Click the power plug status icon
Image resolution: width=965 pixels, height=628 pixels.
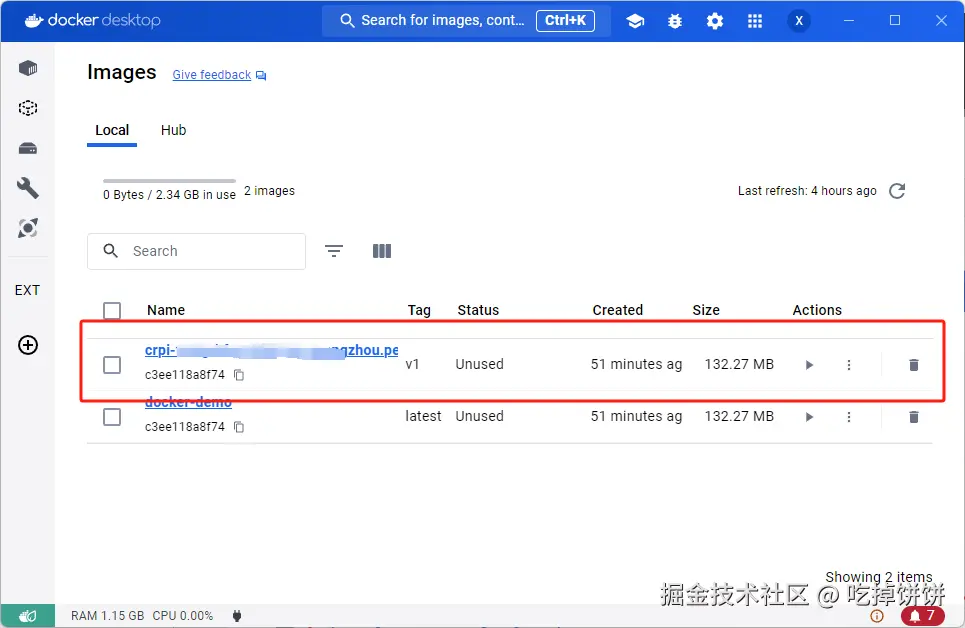237,616
